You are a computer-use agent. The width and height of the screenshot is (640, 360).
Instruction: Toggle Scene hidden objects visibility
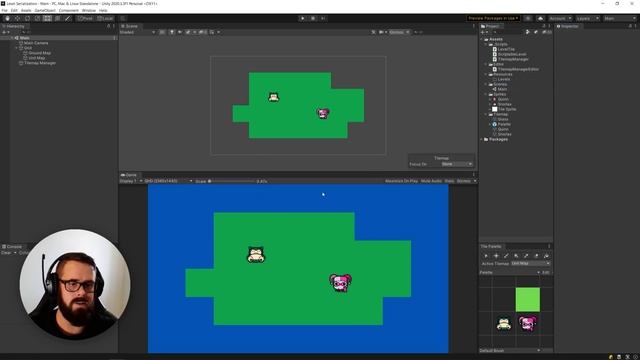[202, 32]
